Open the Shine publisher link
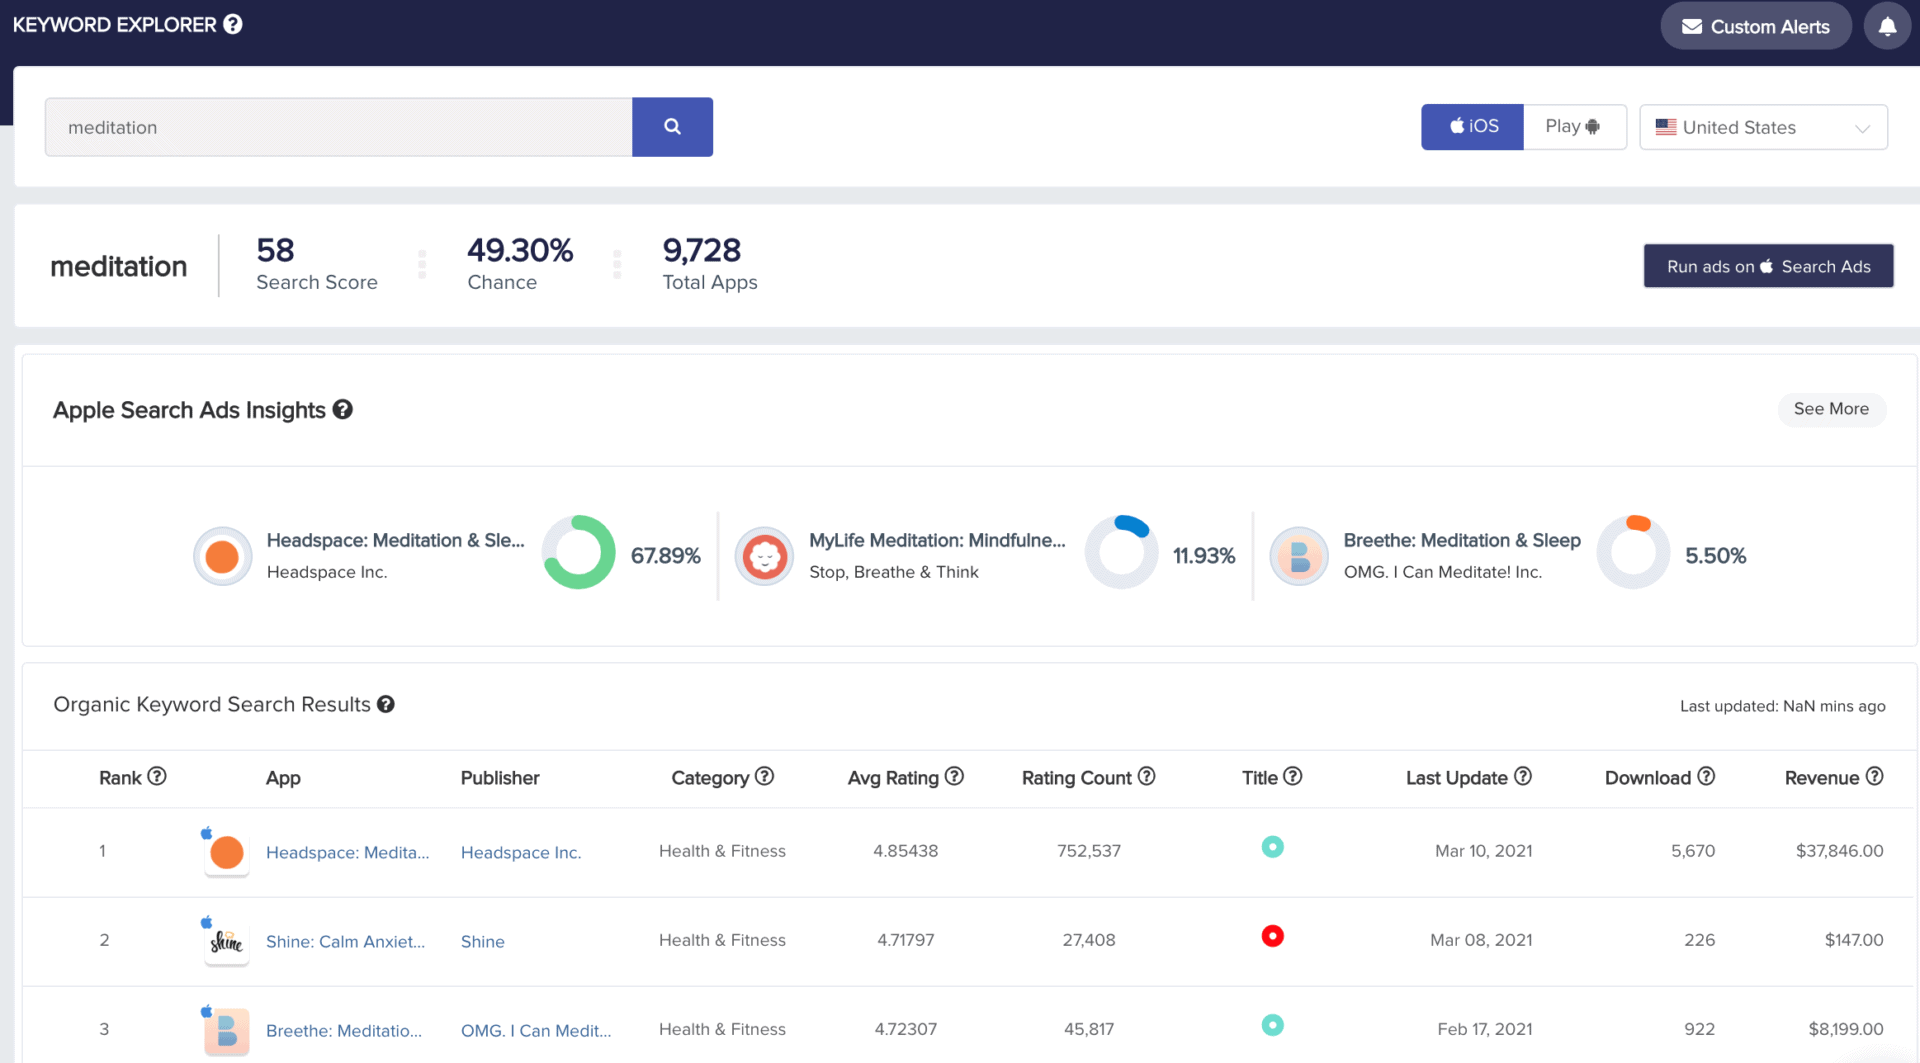 (x=483, y=942)
